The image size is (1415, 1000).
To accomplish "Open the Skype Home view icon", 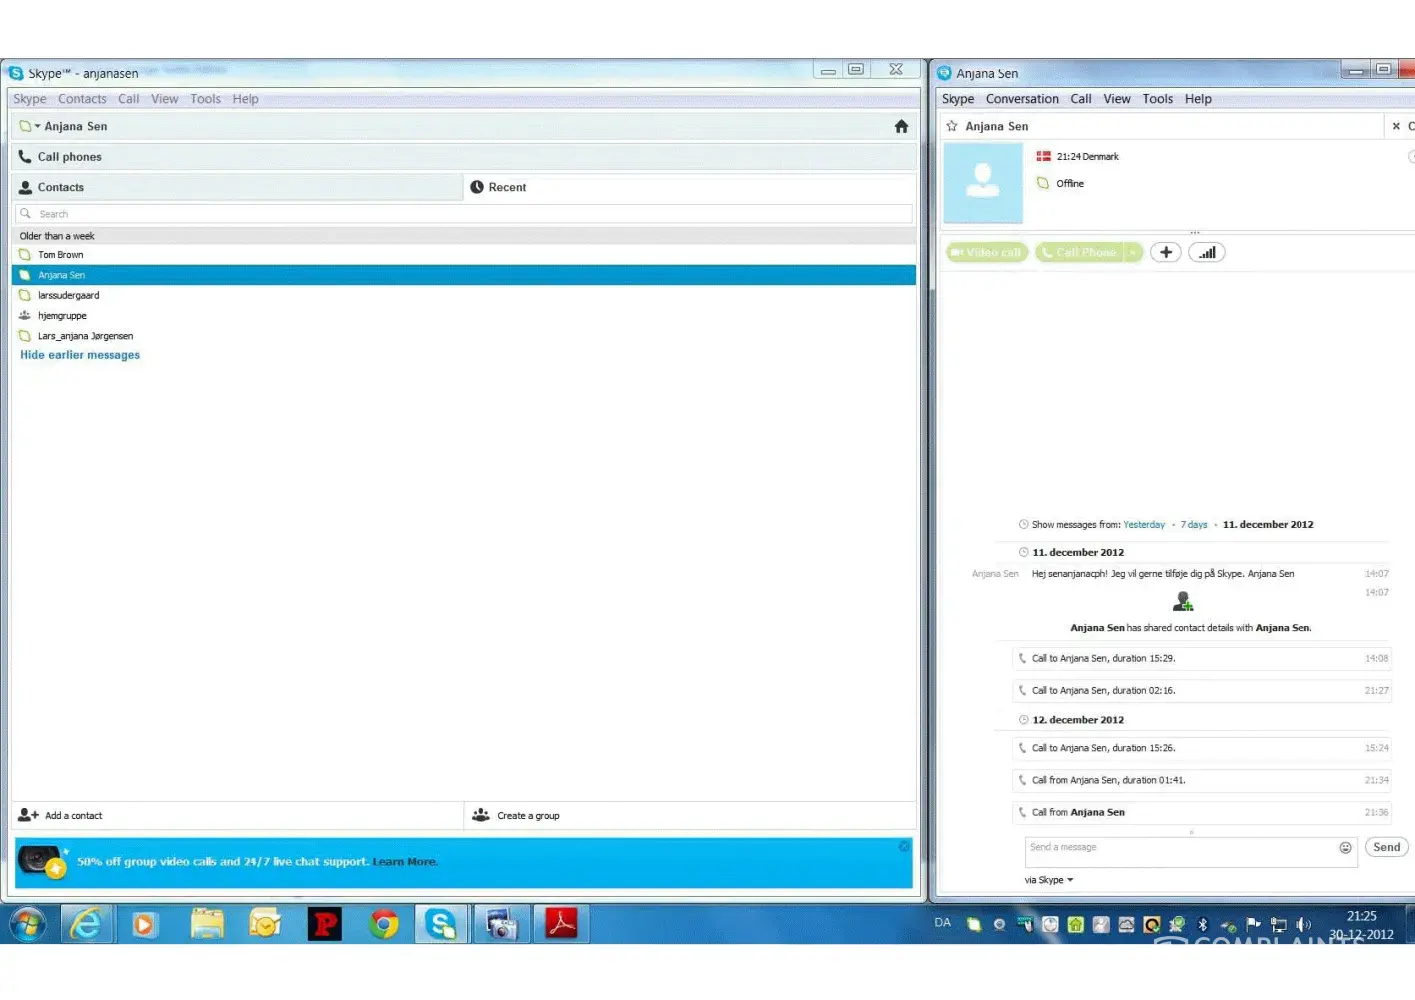I will point(901,126).
